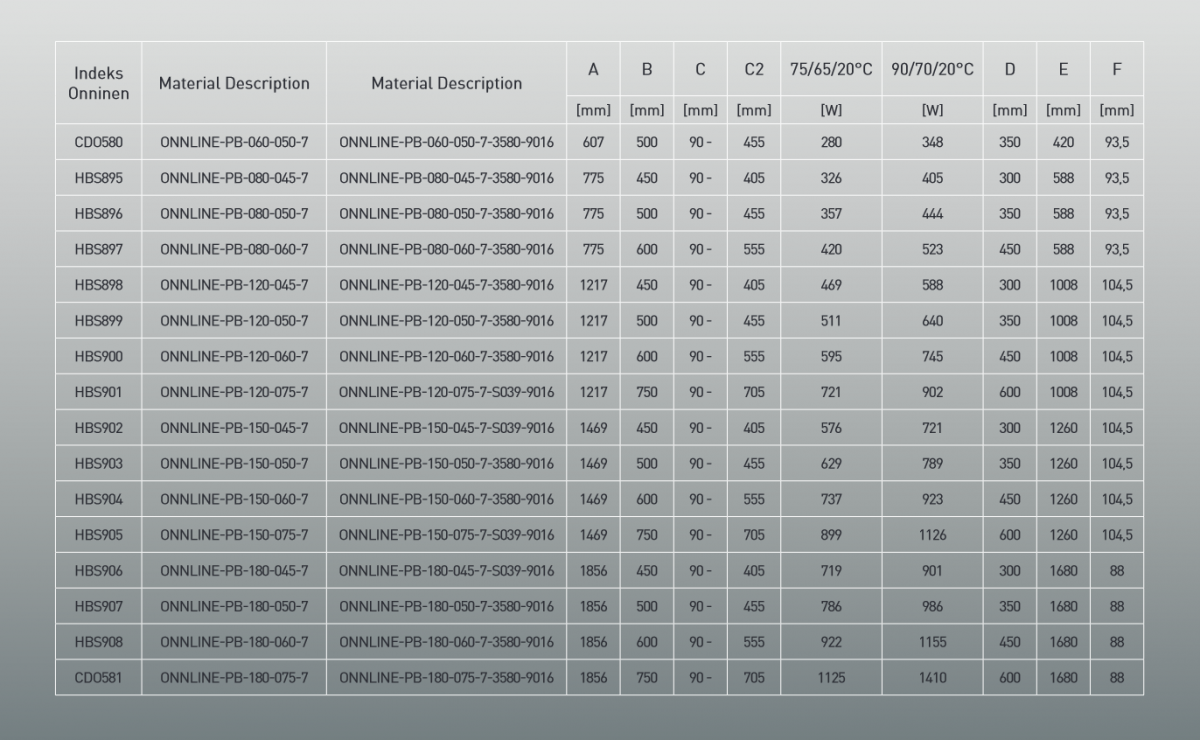Select index cell HBS901
The width and height of the screenshot is (1200, 740).
[x=98, y=392]
